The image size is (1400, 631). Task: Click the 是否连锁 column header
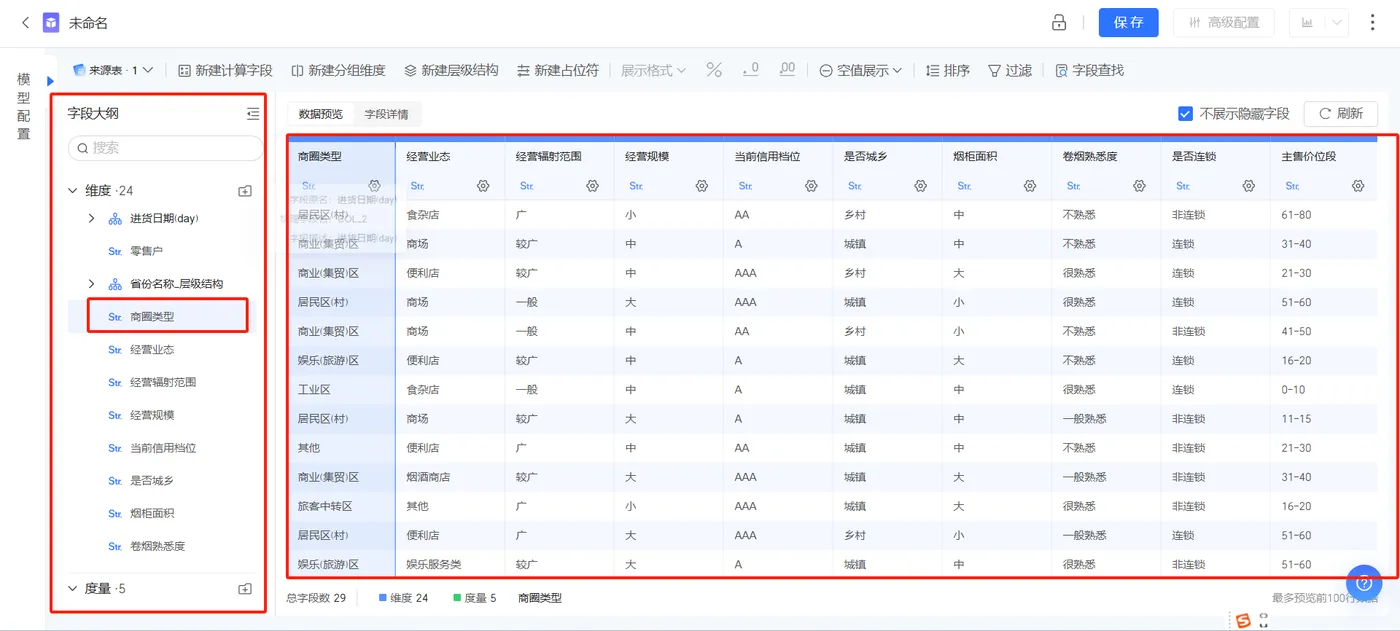[x=1193, y=157]
